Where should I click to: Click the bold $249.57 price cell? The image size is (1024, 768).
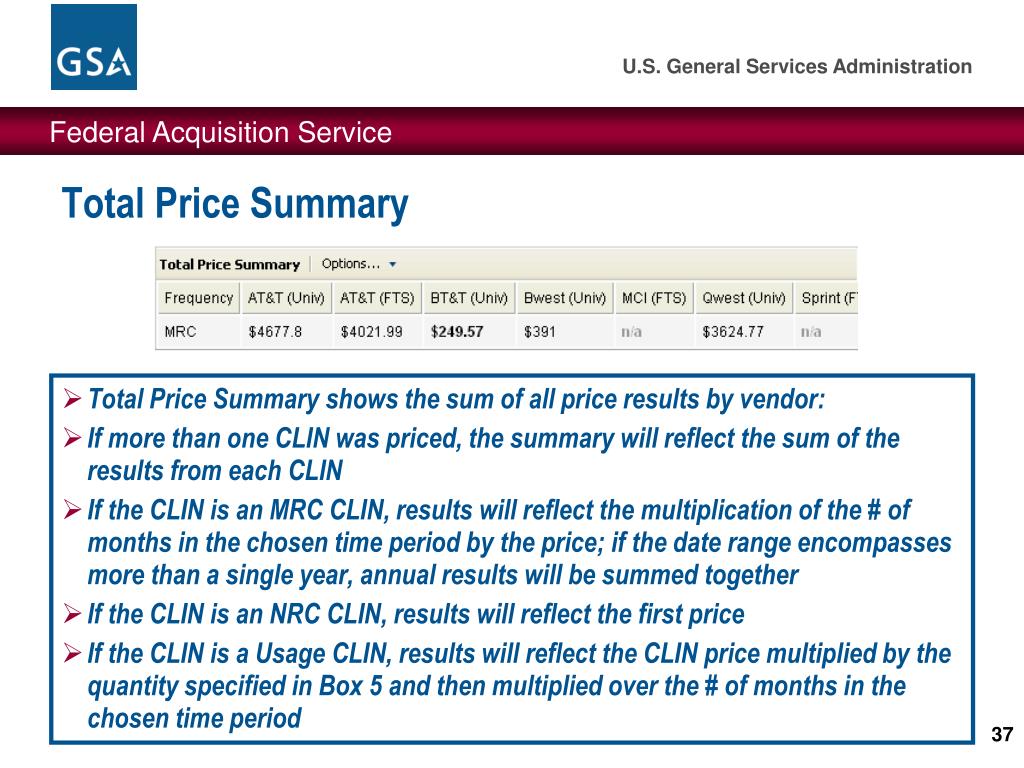[x=456, y=332]
